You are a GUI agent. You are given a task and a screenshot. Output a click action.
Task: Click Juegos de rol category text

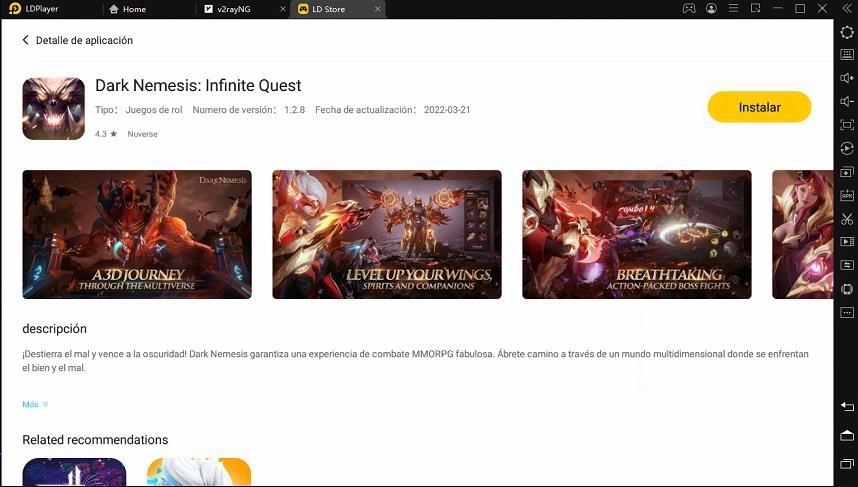(x=154, y=109)
